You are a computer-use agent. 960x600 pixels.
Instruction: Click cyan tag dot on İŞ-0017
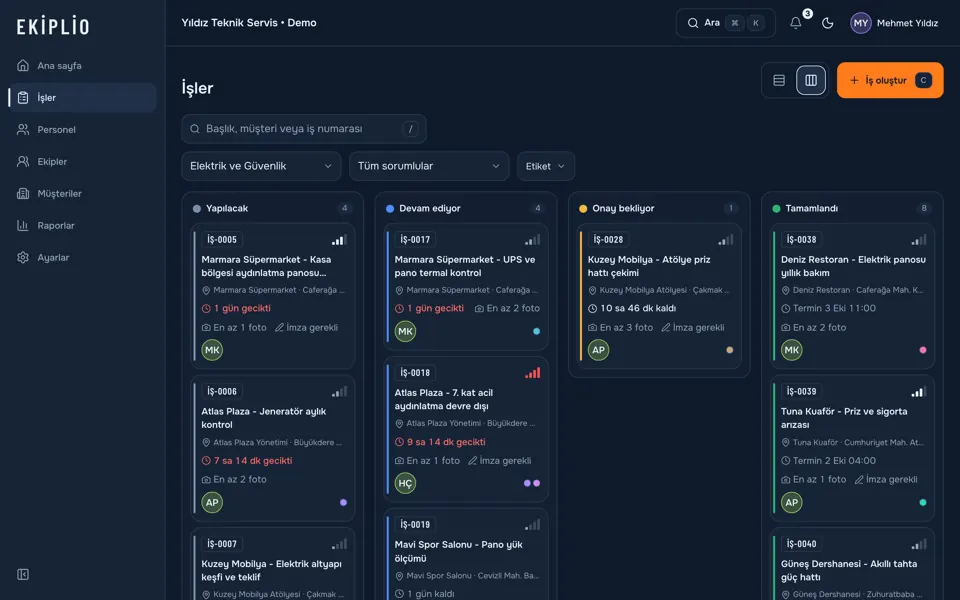point(536,331)
